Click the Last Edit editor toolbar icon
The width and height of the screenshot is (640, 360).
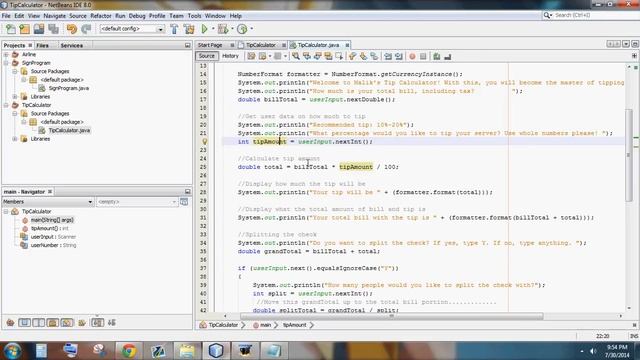tap(251, 56)
